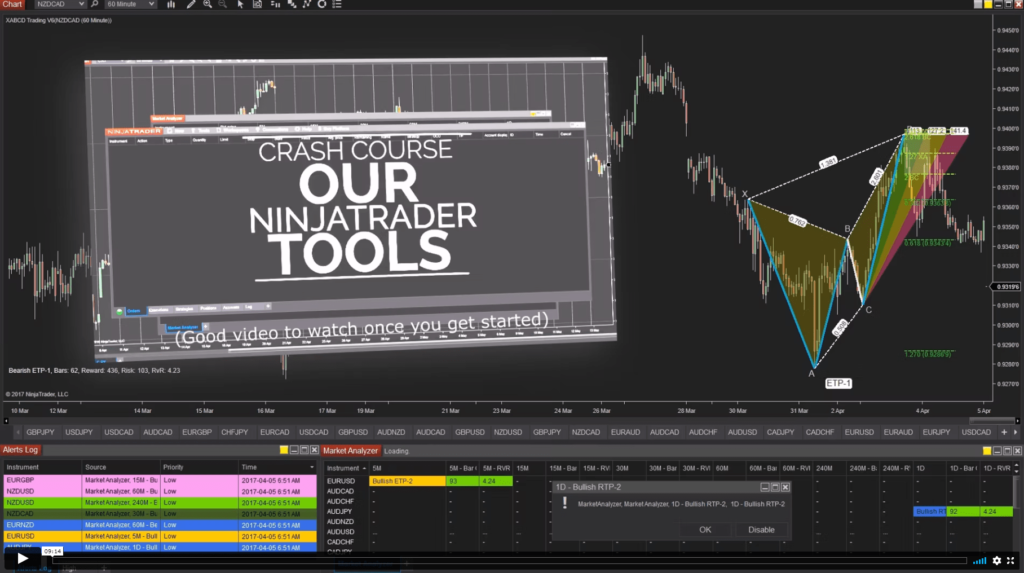Click the video progress bar

pyautogui.click(x=509, y=561)
